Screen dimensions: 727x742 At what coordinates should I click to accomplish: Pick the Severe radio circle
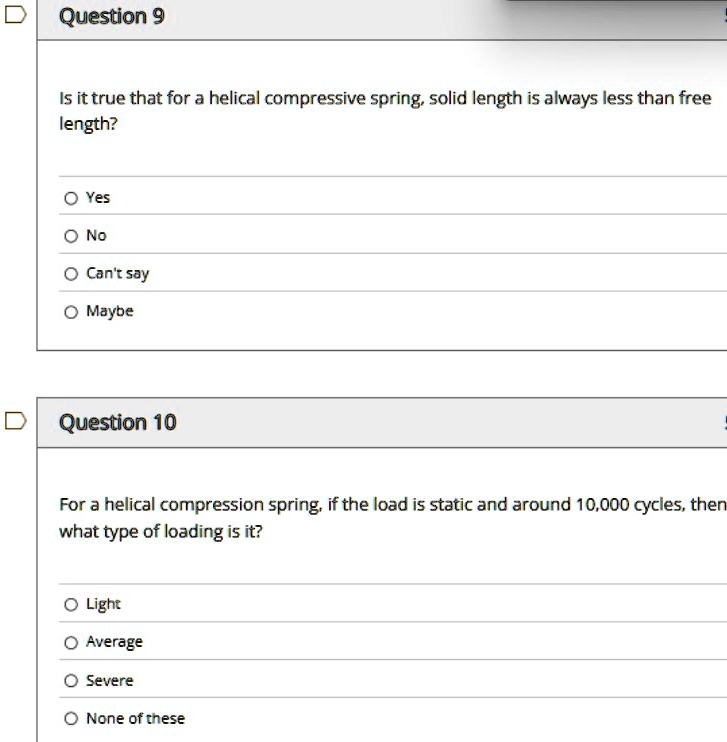click(71, 680)
